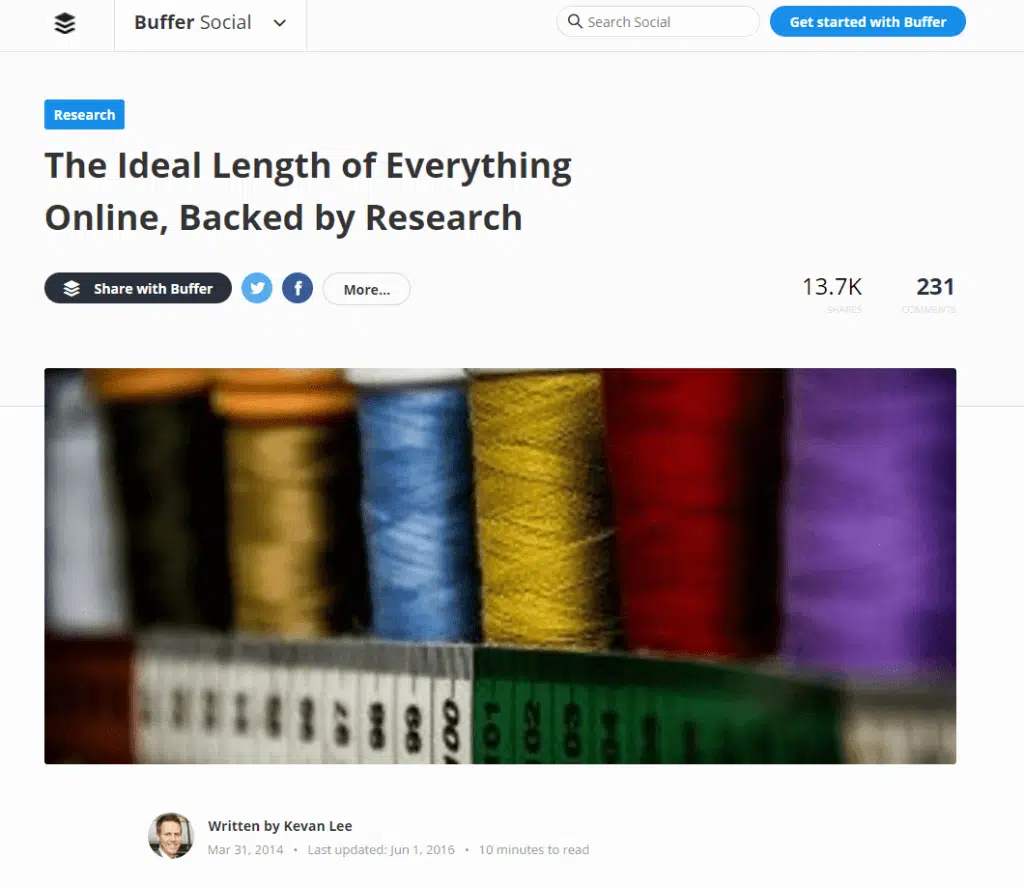Click the magnifying glass search icon

[x=575, y=22]
